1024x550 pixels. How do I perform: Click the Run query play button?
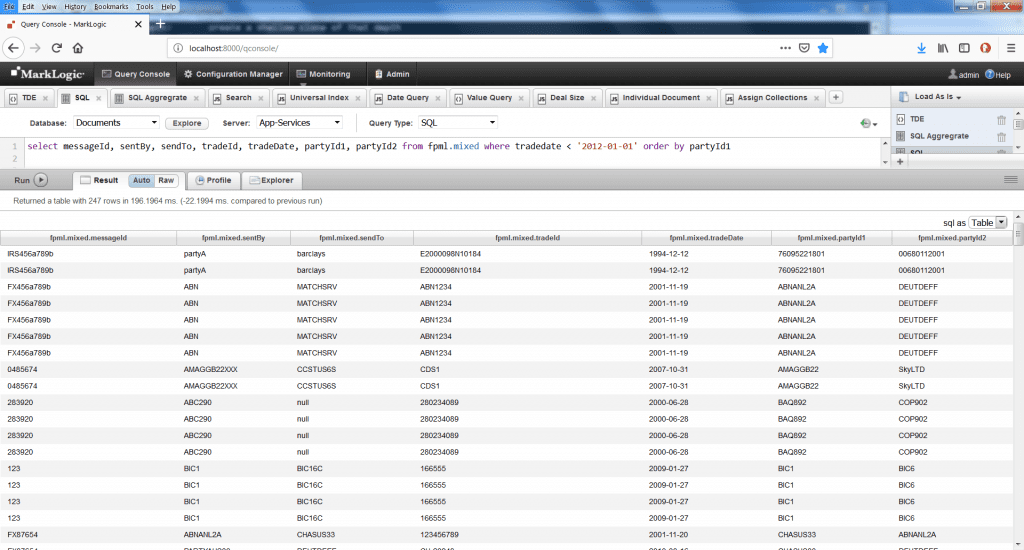[x=40, y=180]
